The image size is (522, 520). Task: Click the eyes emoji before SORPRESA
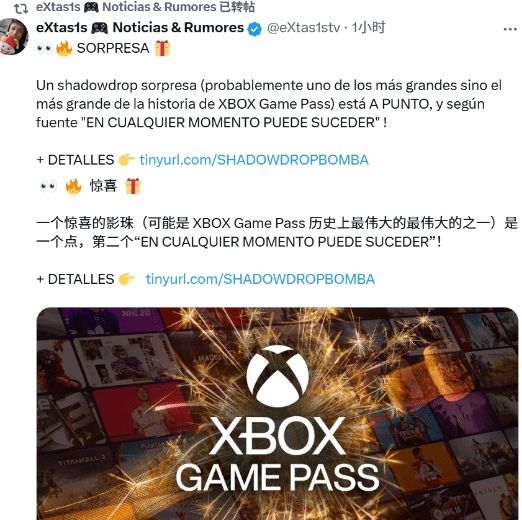[44, 49]
